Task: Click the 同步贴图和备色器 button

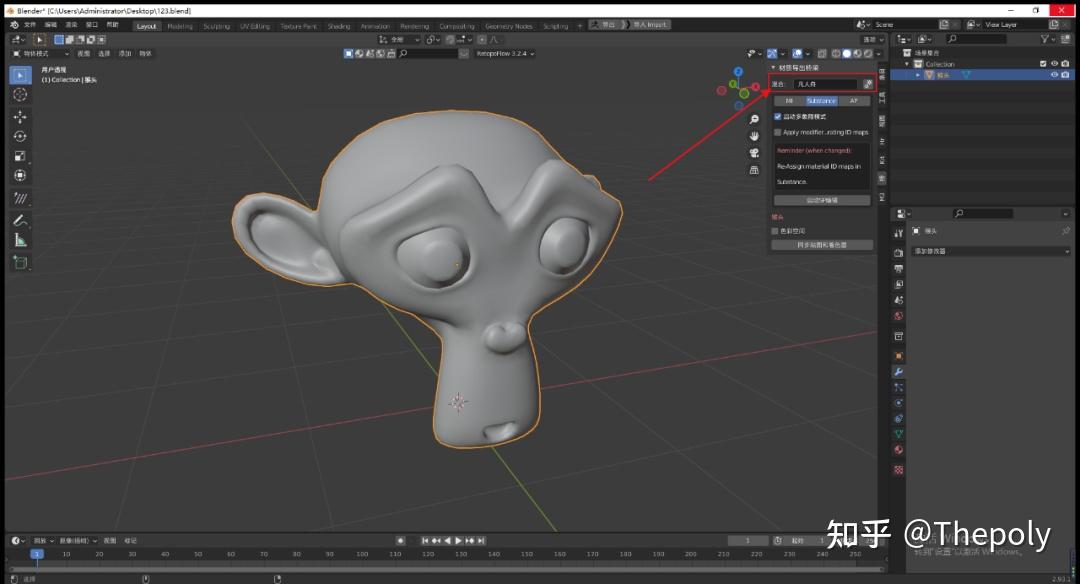Action: (x=820, y=244)
